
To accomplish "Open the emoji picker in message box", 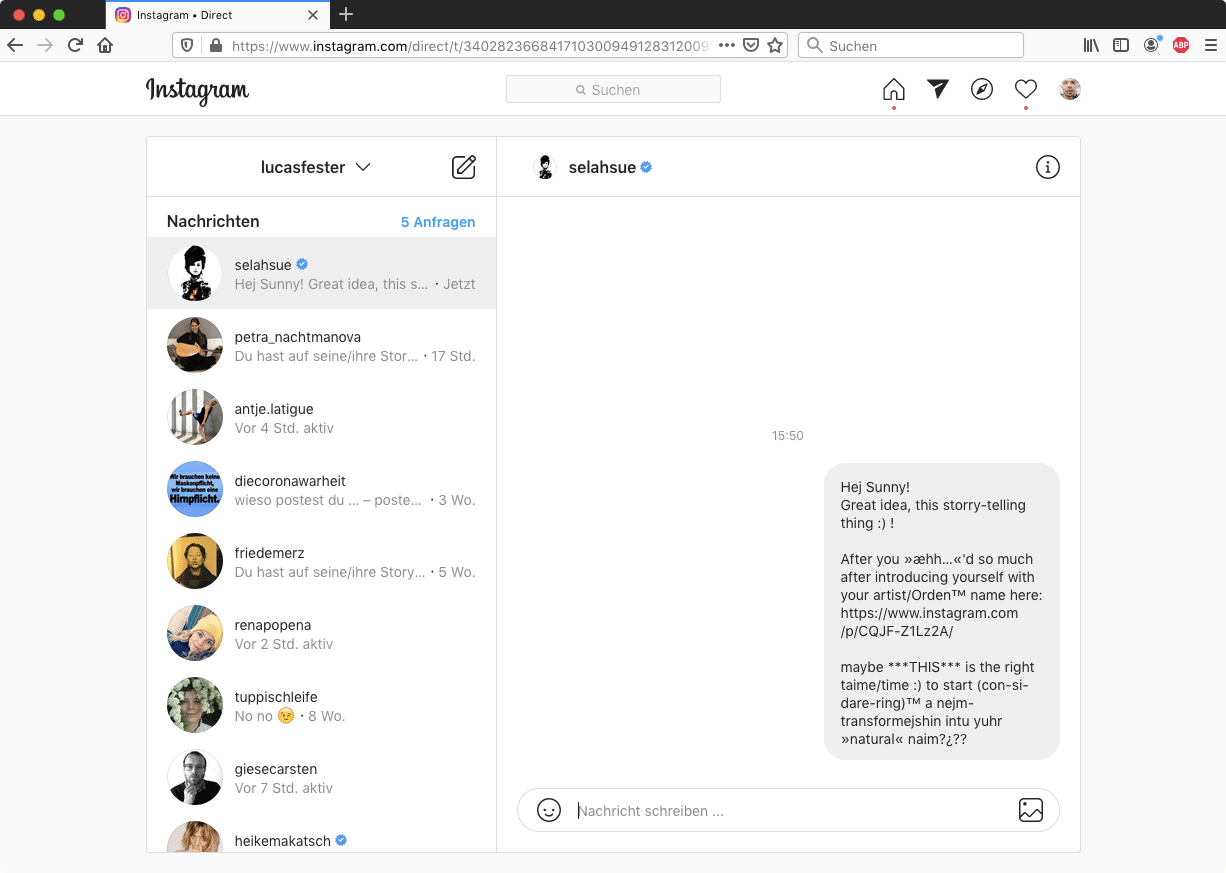I will pyautogui.click(x=549, y=810).
